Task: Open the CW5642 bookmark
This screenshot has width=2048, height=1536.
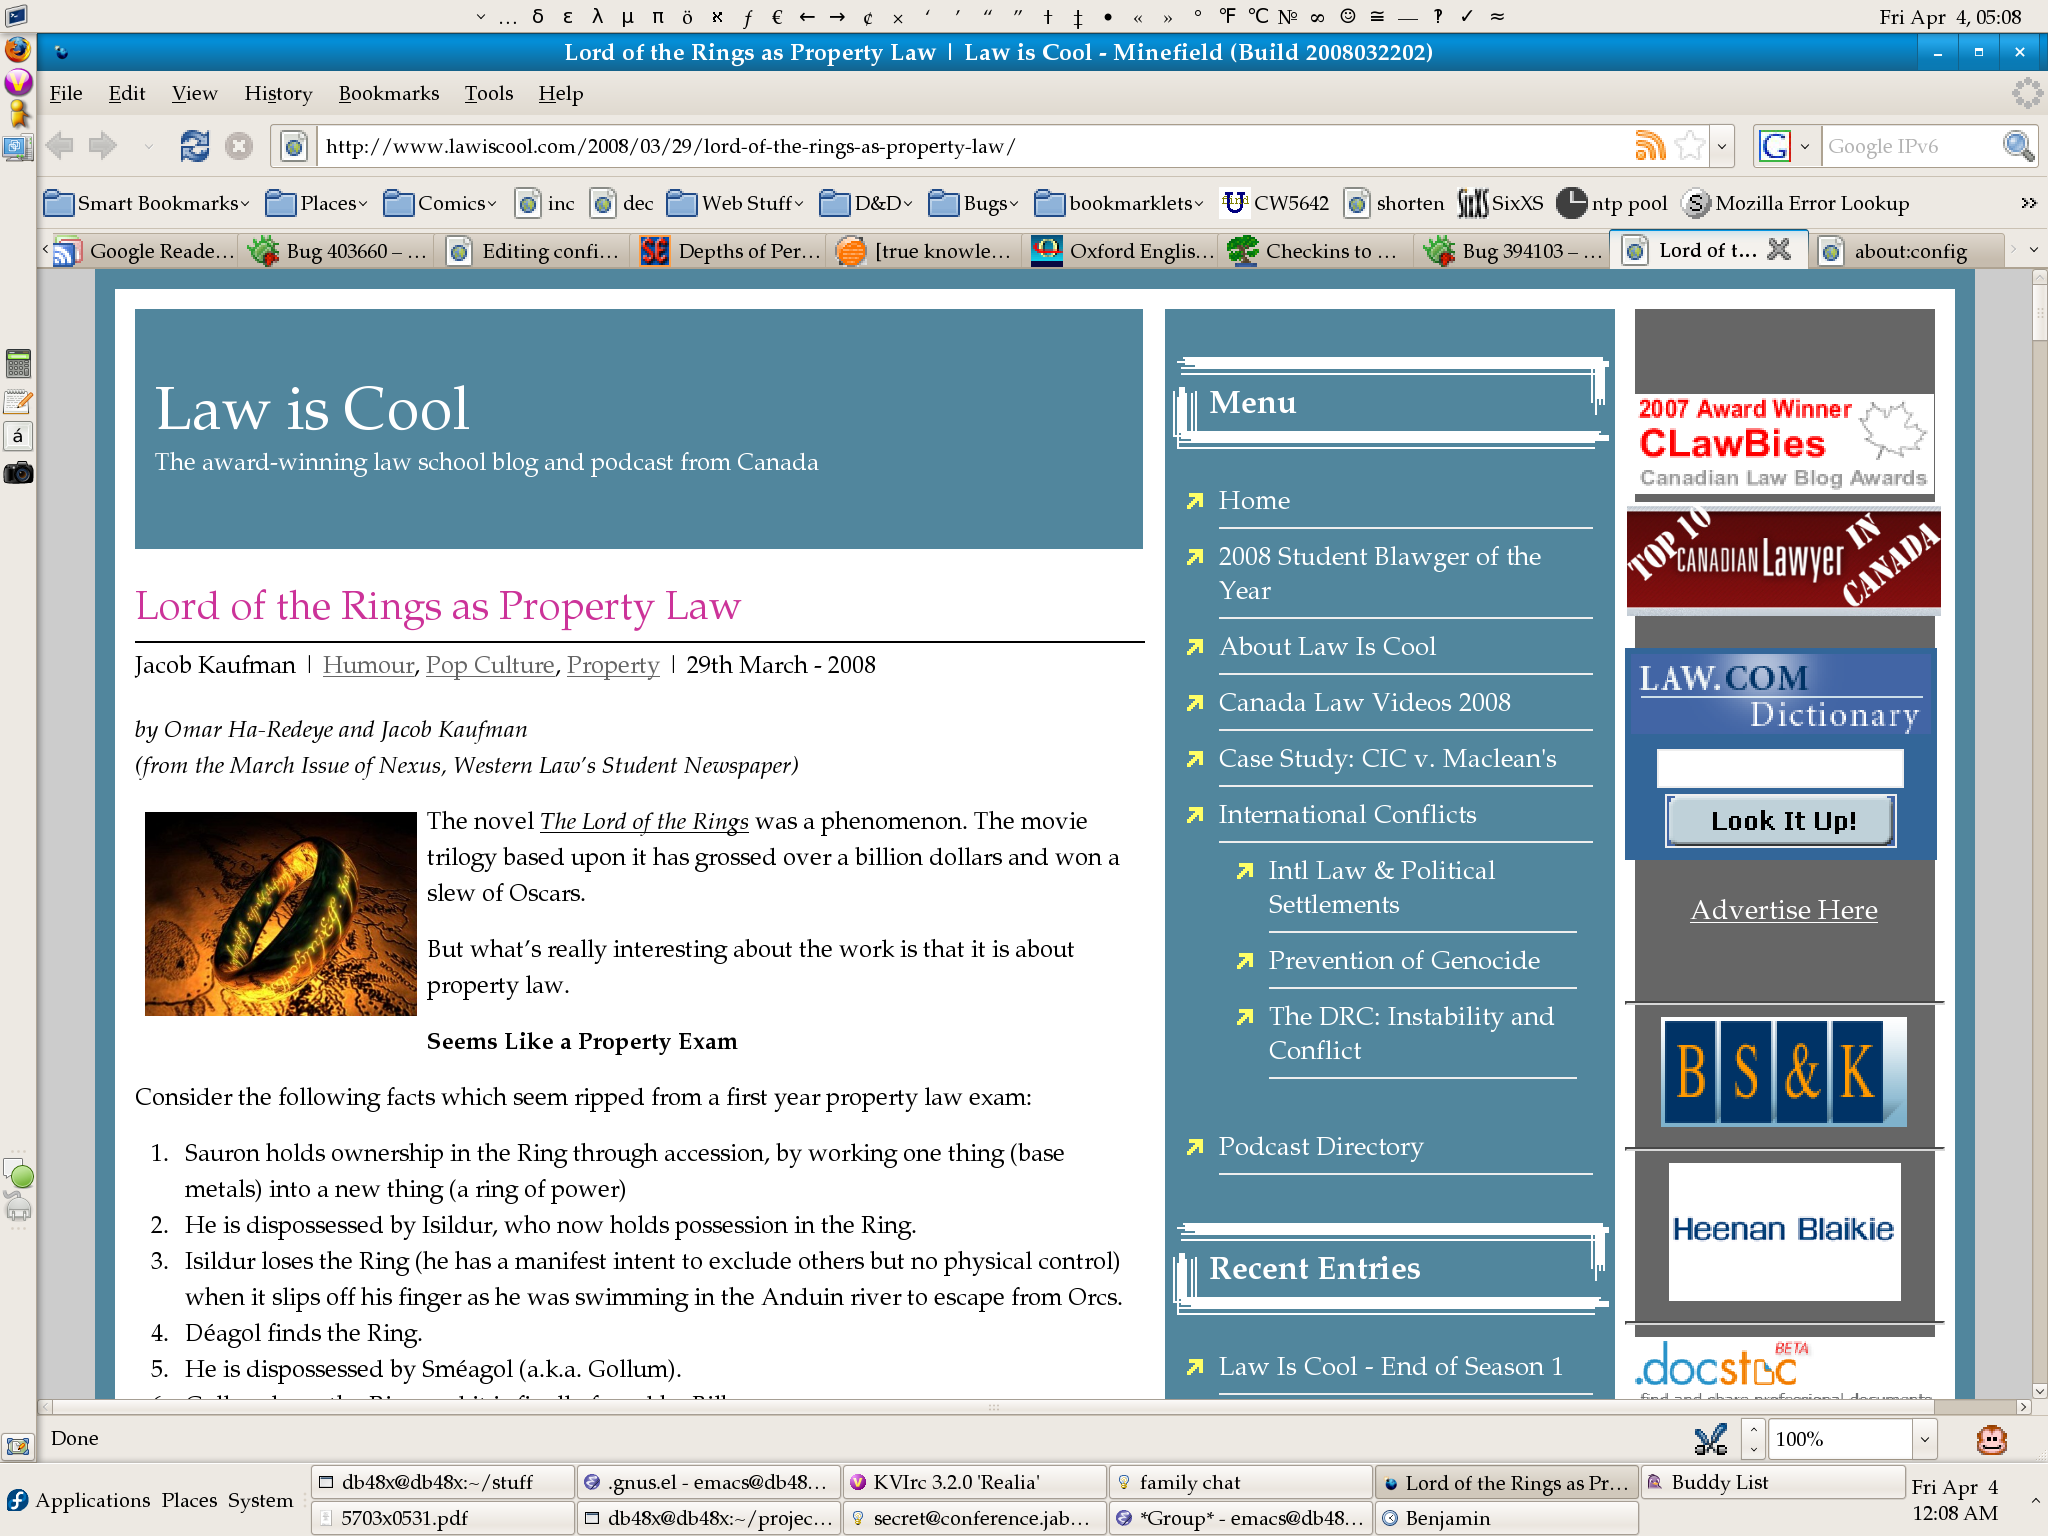Action: pyautogui.click(x=1275, y=203)
